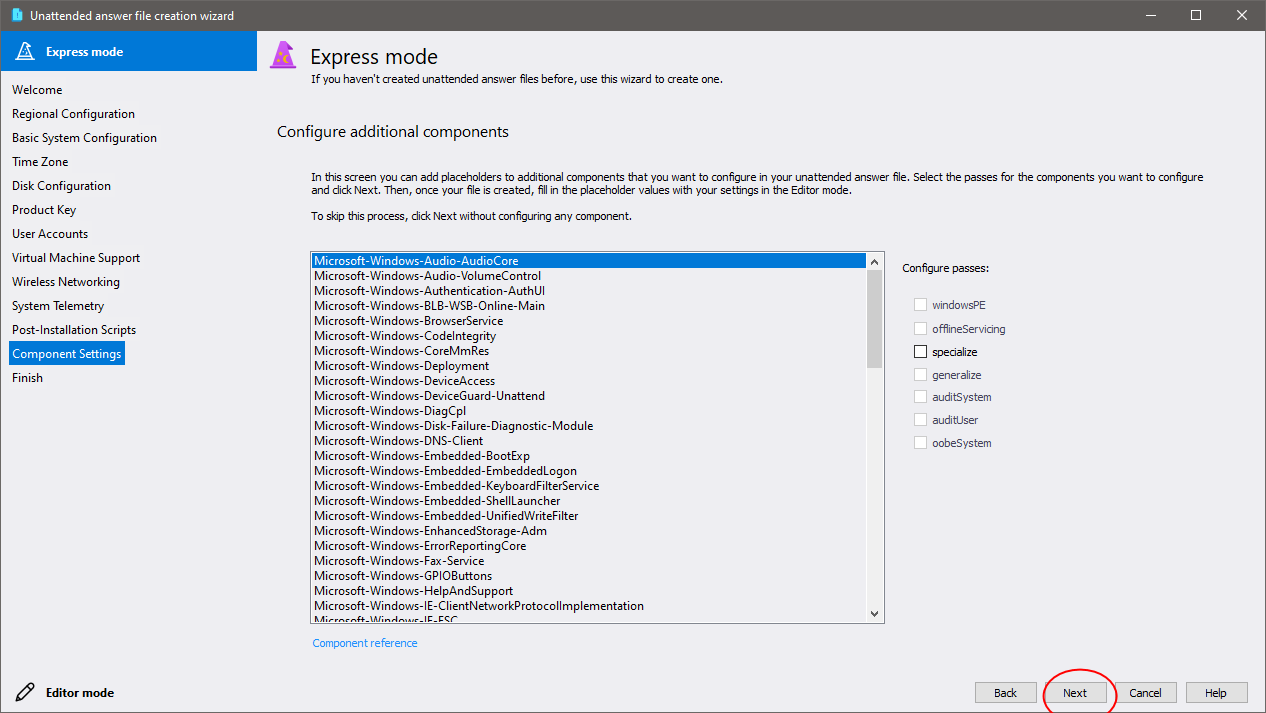
Task: Select Microsoft-Windows-DNS-Client component
Action: (588, 441)
